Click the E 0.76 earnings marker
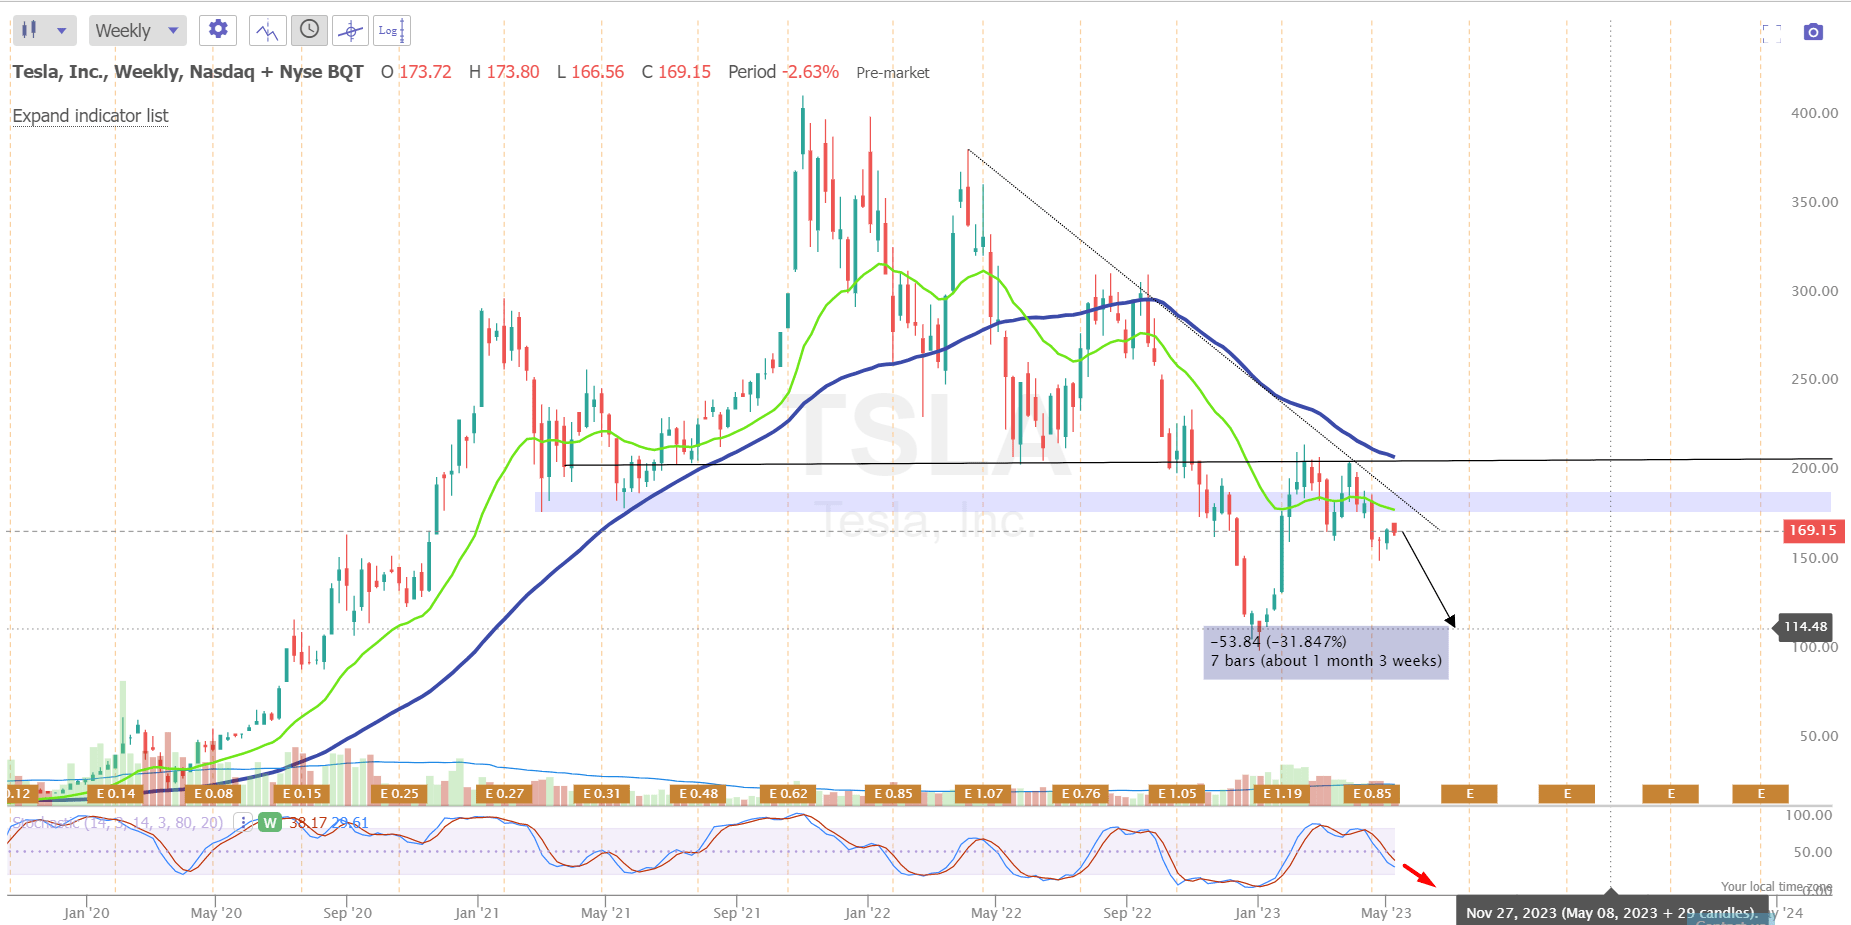 [1080, 794]
